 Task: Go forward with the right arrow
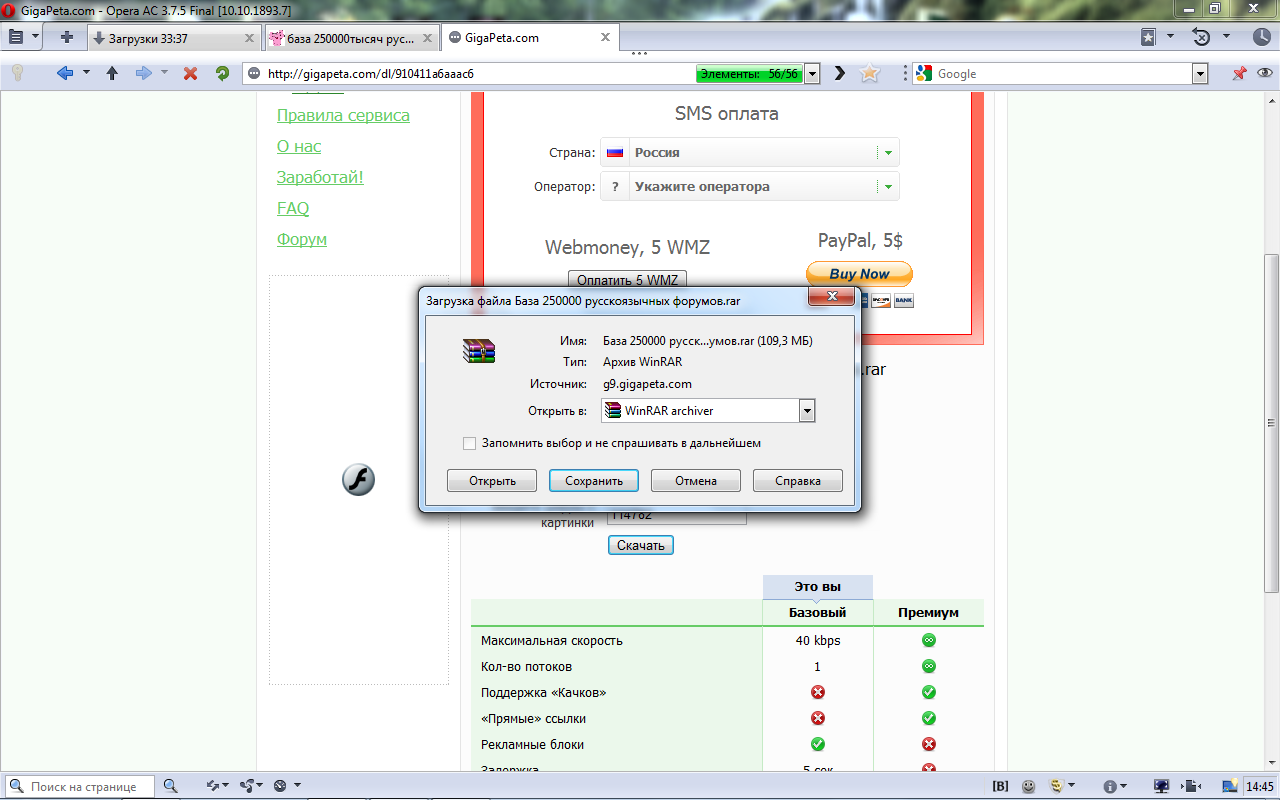(143, 73)
